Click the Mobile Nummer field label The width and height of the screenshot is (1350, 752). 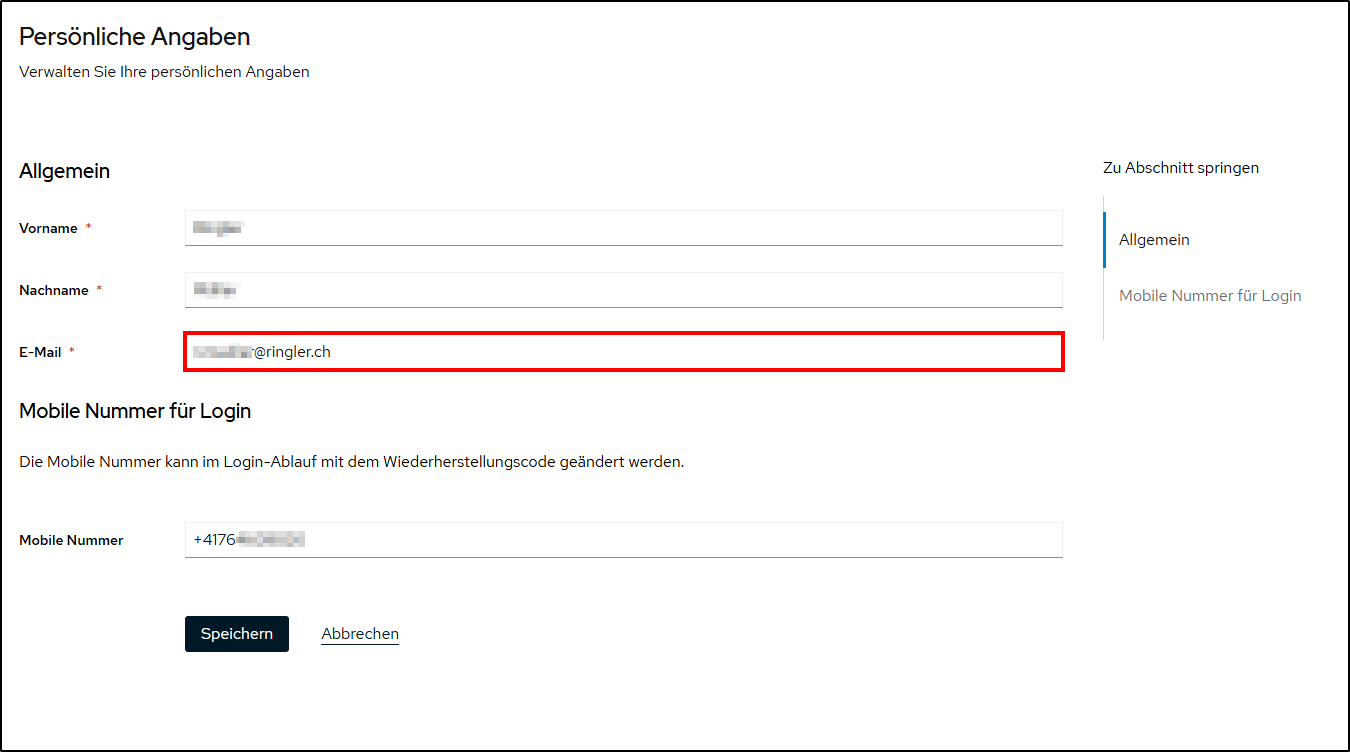(71, 540)
